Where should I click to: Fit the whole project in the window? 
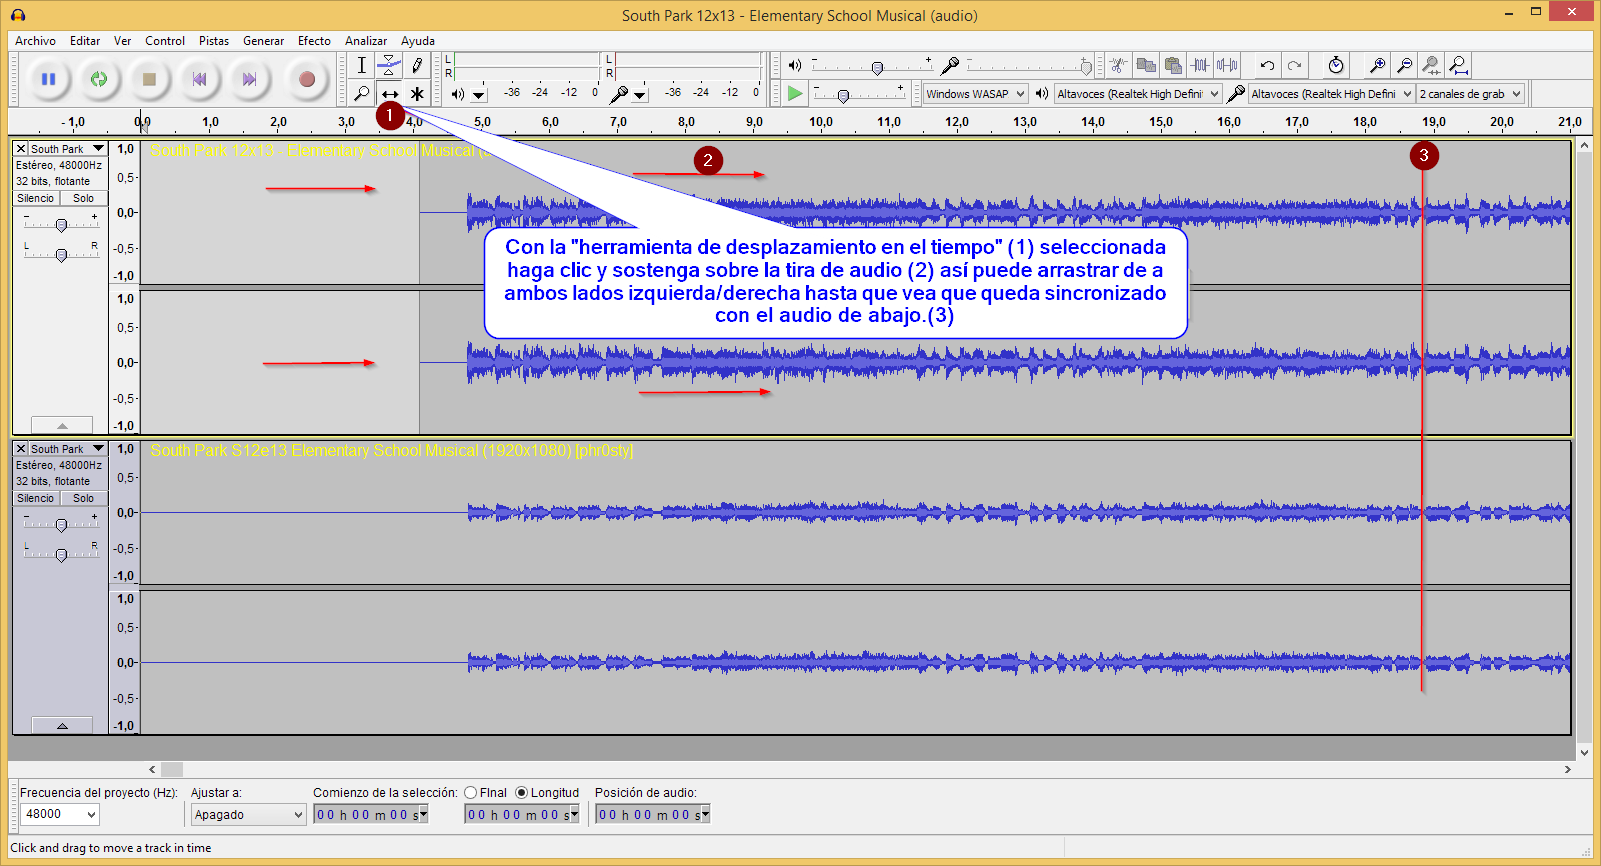[1459, 65]
